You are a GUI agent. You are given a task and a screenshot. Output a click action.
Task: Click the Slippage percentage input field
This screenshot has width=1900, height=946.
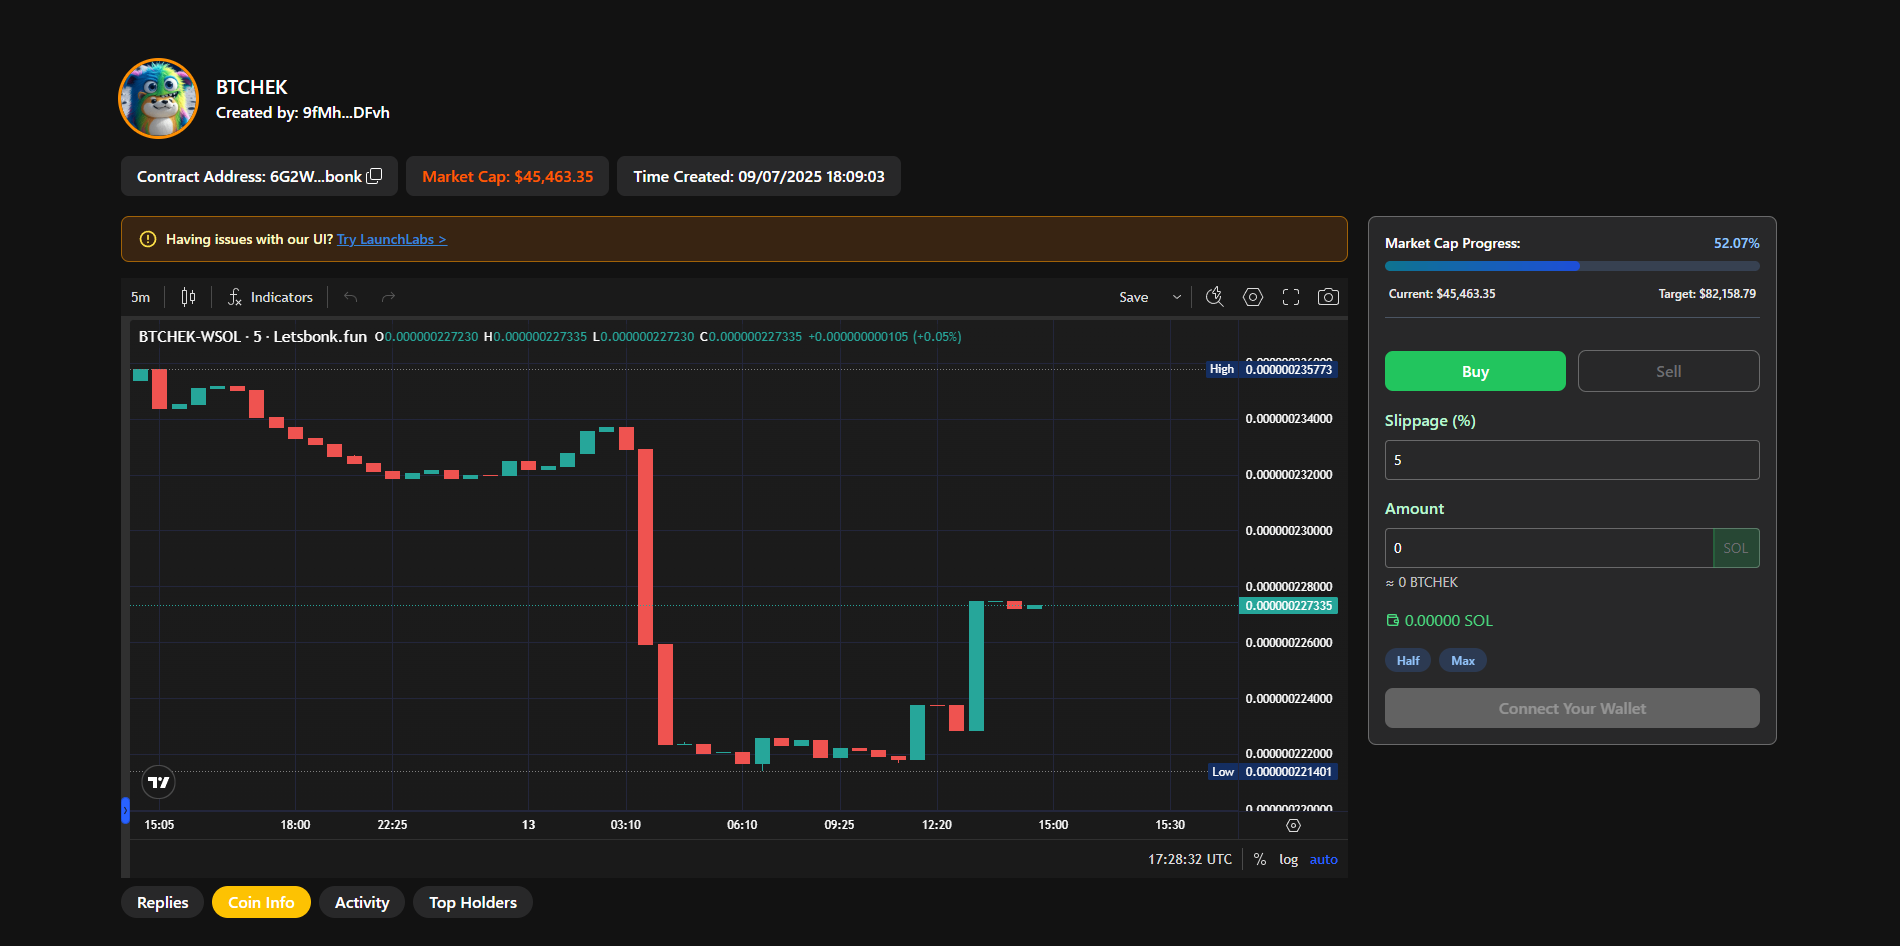(1571, 460)
